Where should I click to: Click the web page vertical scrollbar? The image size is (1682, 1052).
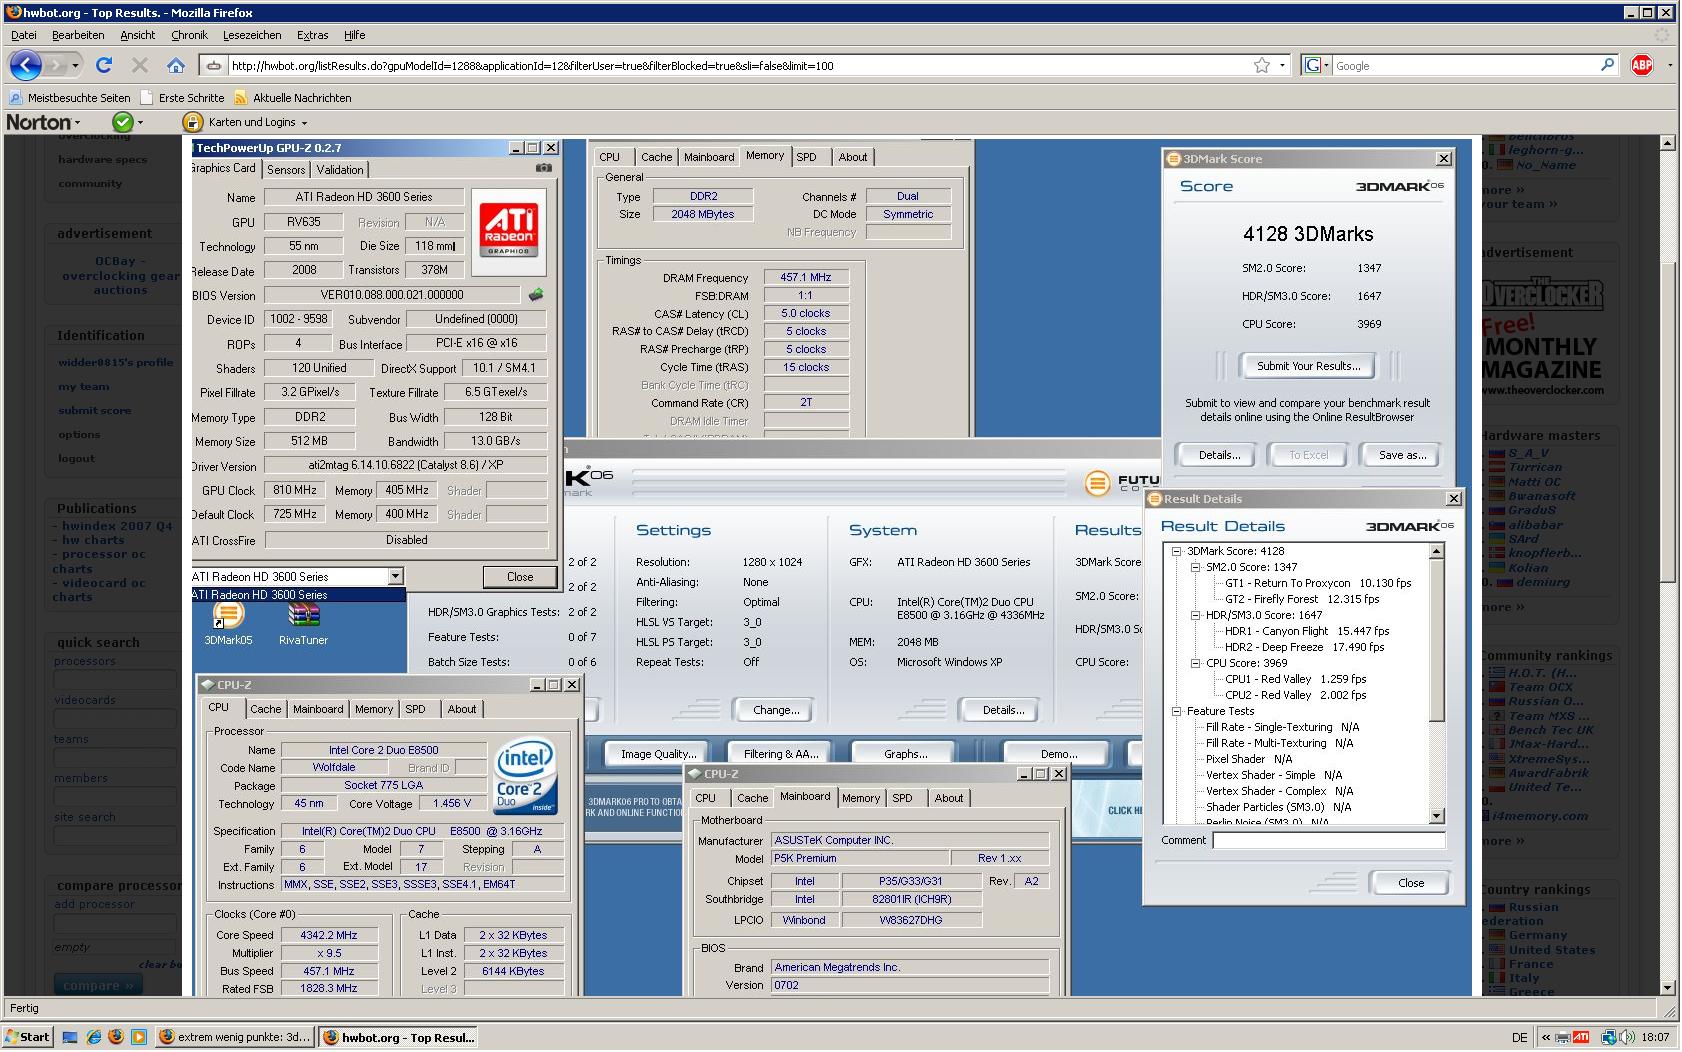pyautogui.click(x=1666, y=565)
